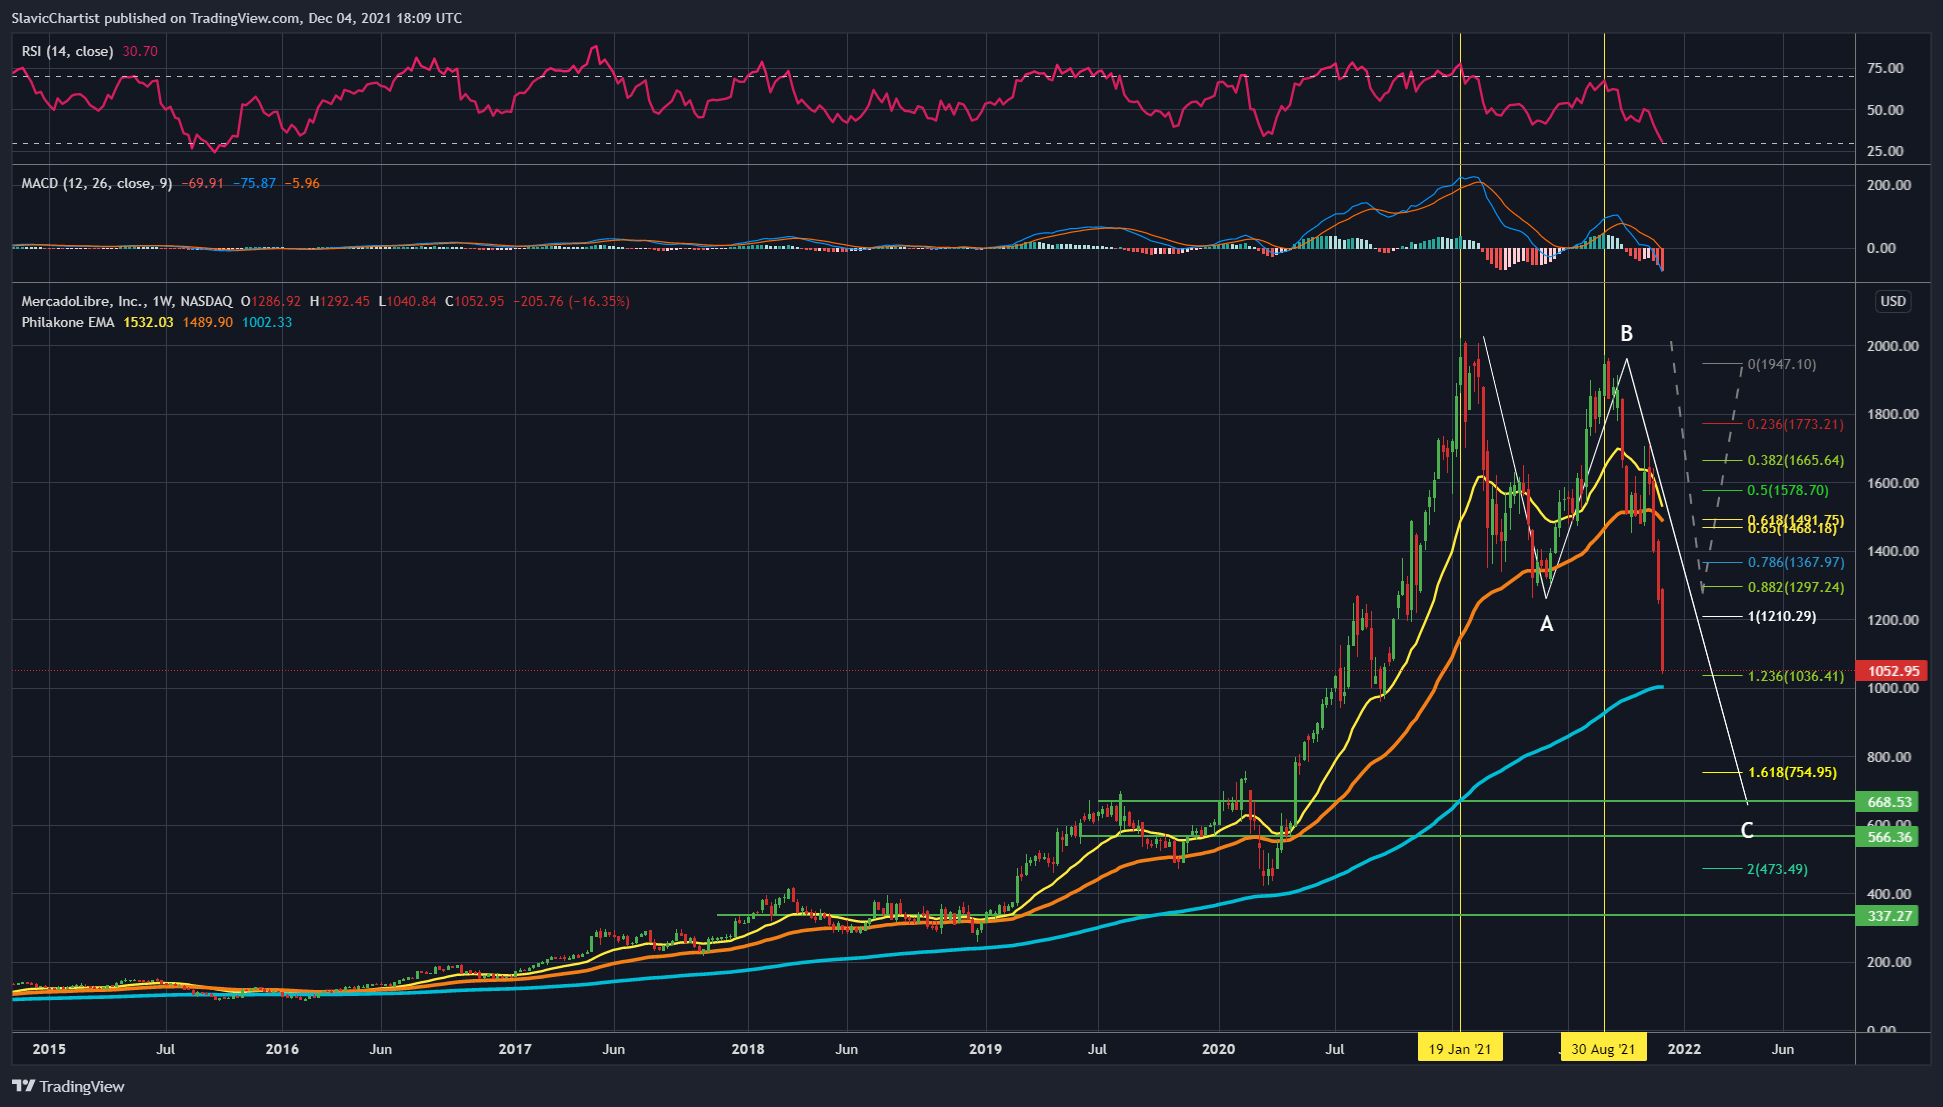This screenshot has width=1943, height=1107.
Task: Click the MACD histogram value -5.96
Action: 302,183
